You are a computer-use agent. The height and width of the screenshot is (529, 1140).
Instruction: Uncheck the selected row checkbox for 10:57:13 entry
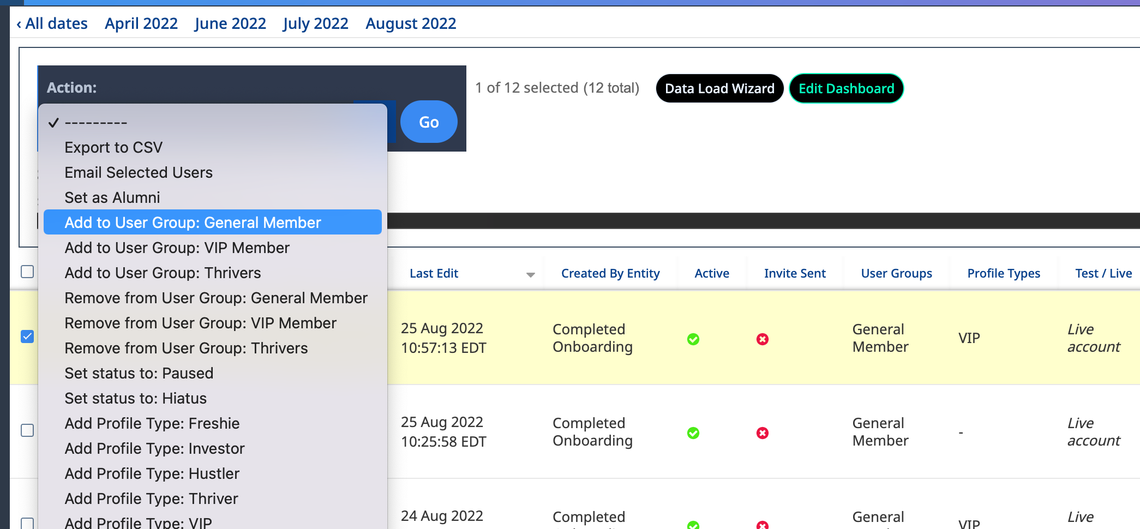pyautogui.click(x=27, y=336)
